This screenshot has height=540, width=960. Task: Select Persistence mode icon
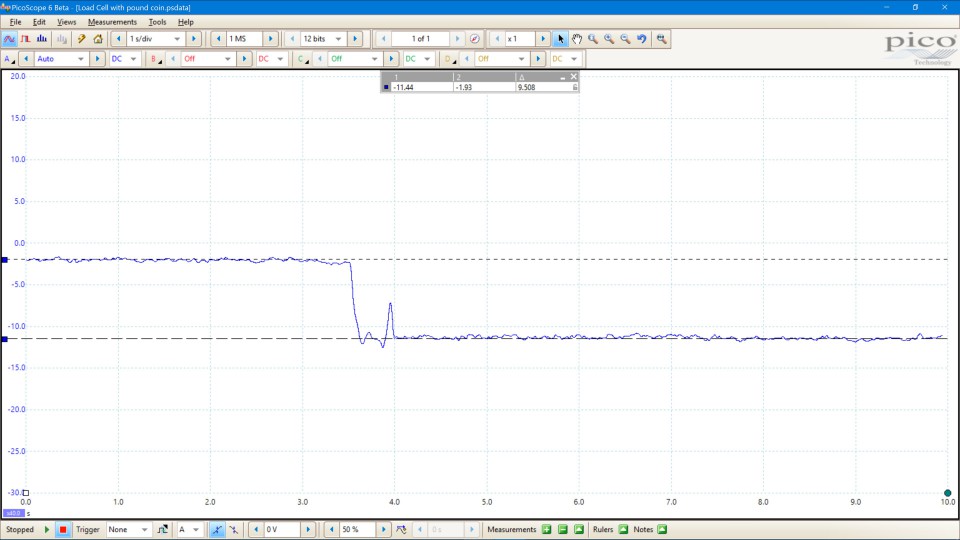point(26,39)
